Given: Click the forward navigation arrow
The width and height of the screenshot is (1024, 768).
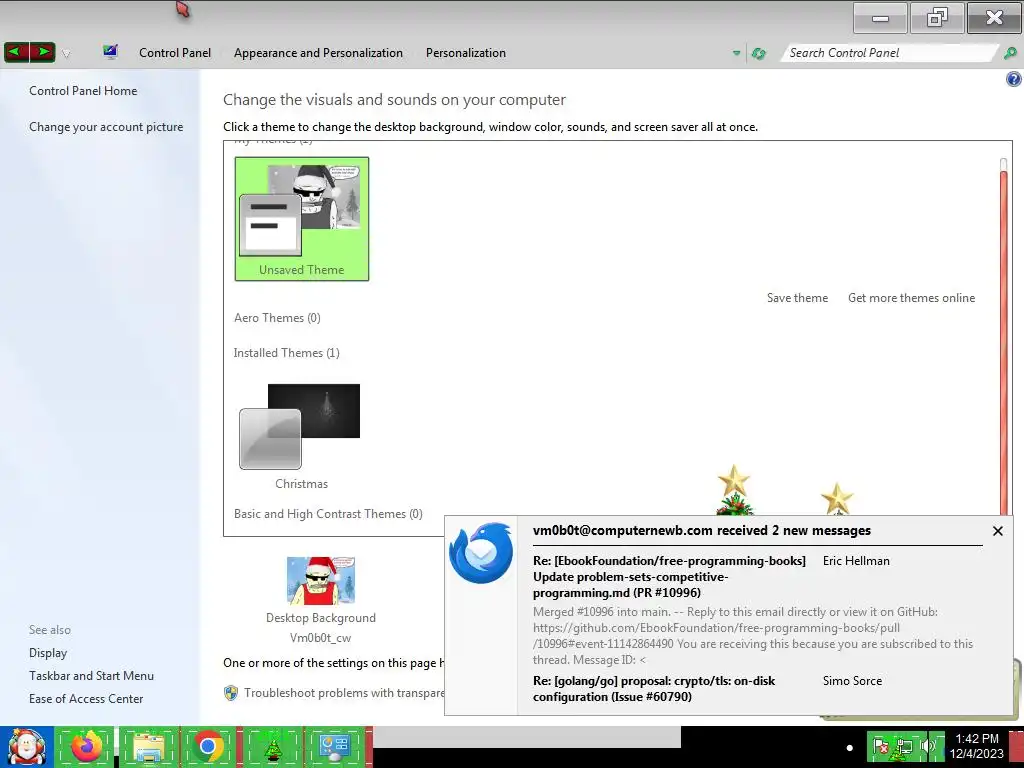Looking at the screenshot, I should [42, 52].
